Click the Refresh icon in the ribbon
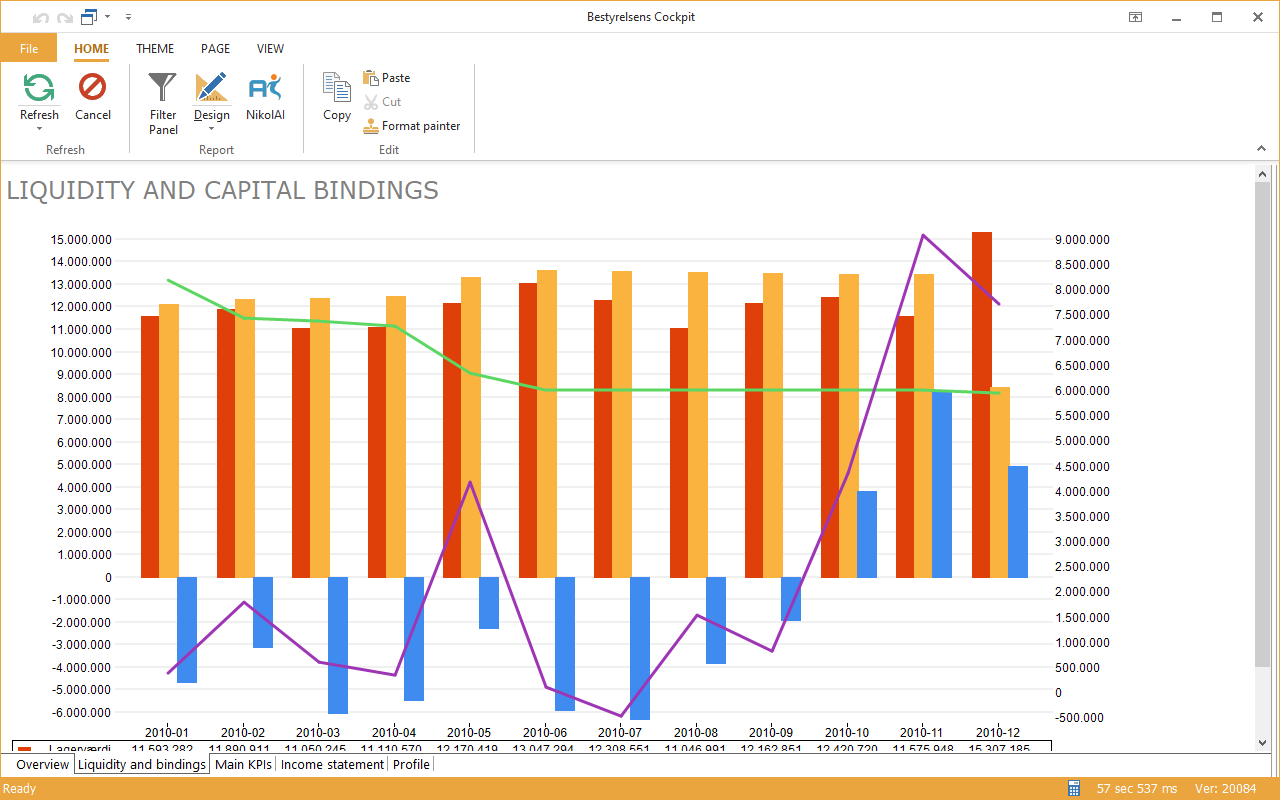The width and height of the screenshot is (1280, 800). [x=39, y=87]
